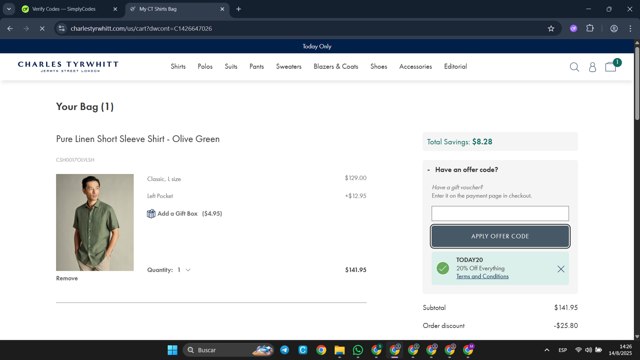Viewport: 640px width, 360px height.
Task: Open the Editorial menu
Action: [456, 67]
